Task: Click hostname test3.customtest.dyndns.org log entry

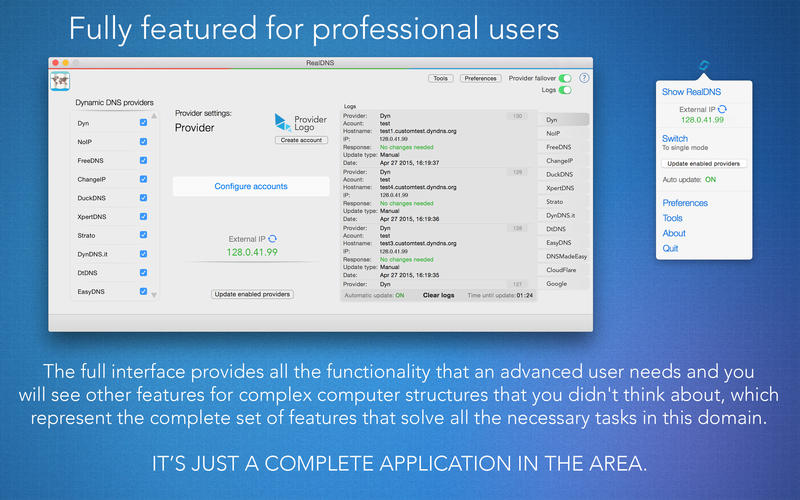Action: [418, 243]
